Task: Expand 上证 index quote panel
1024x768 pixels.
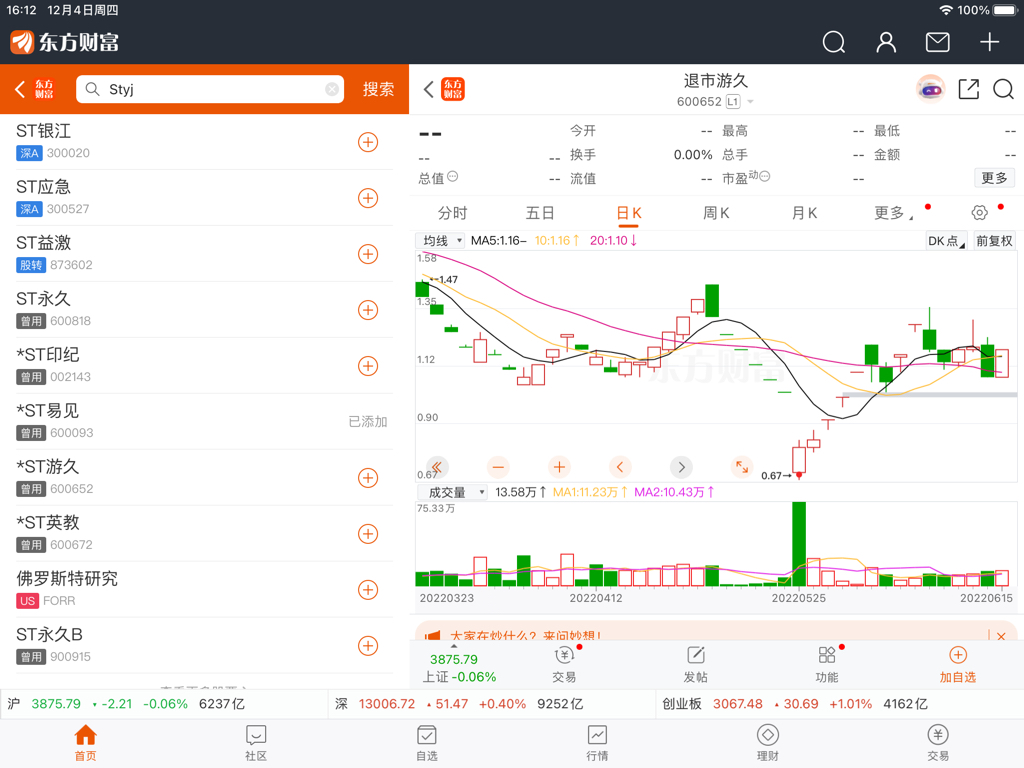Action: (459, 667)
